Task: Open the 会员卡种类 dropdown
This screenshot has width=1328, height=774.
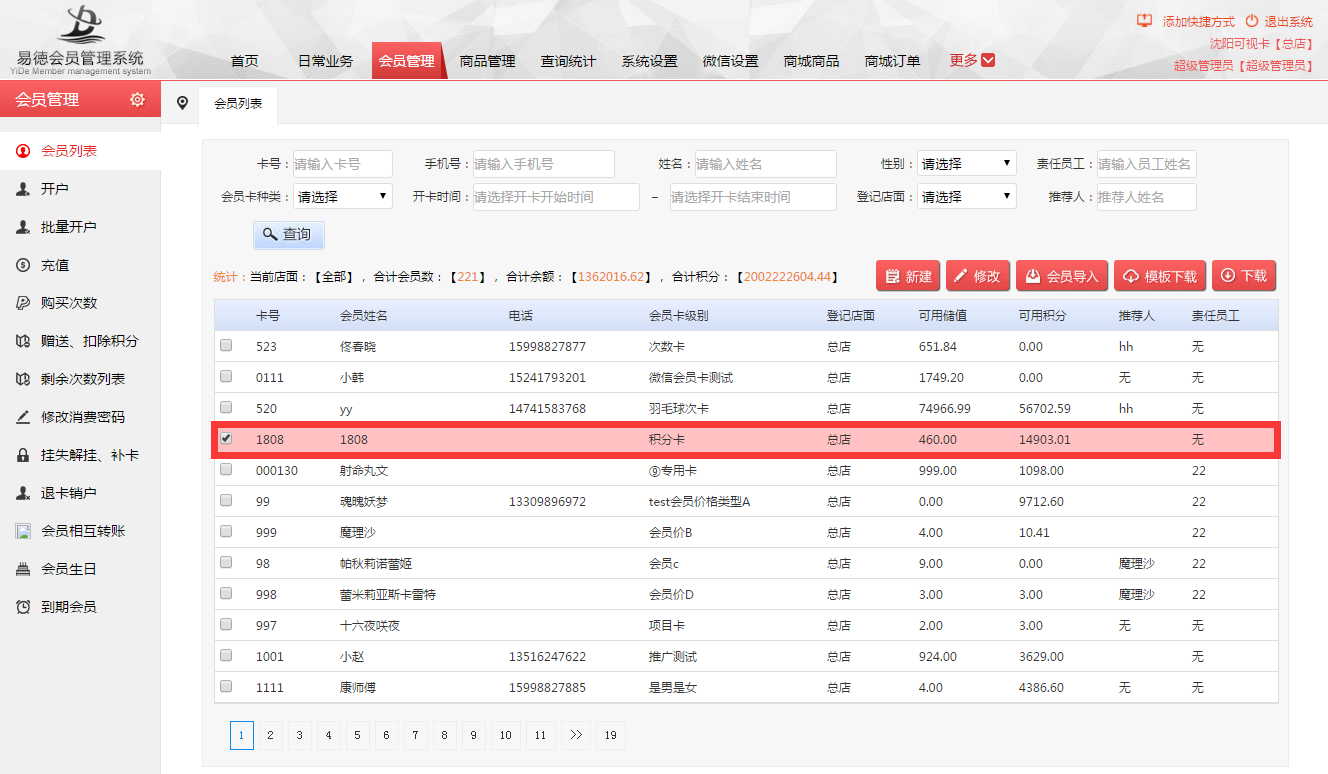Action: [x=343, y=197]
